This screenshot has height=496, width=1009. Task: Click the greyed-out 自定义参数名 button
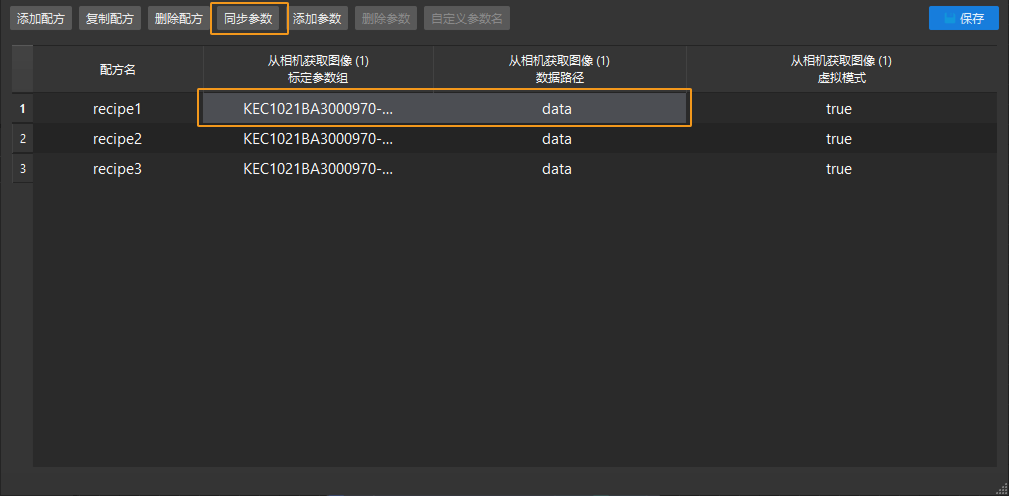(x=467, y=19)
